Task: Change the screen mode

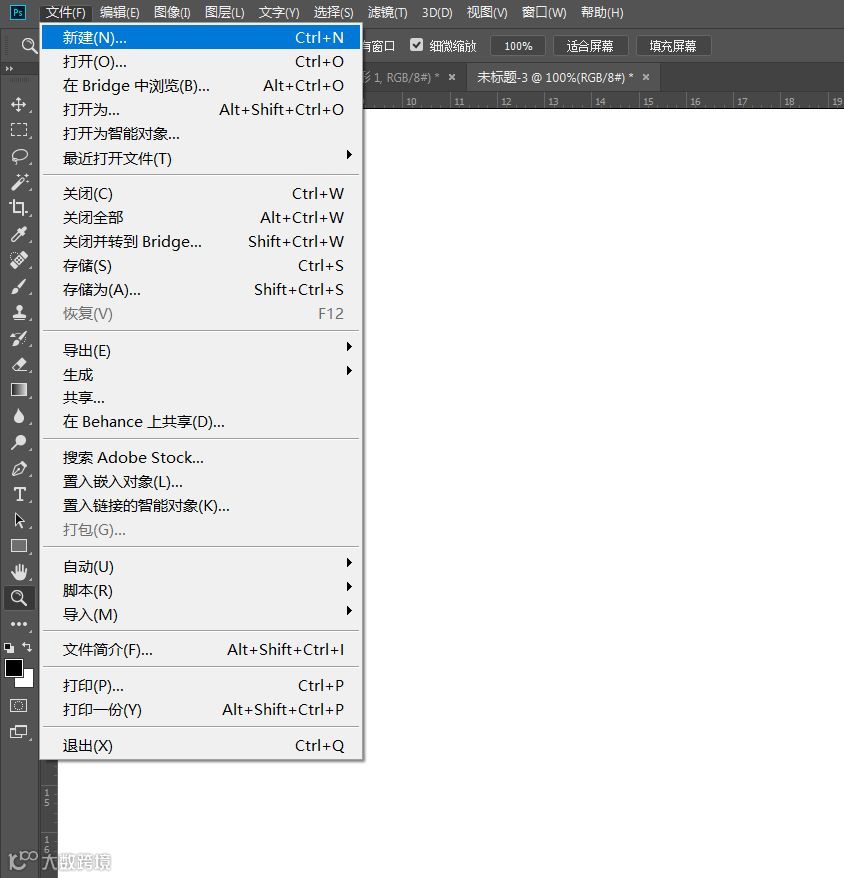Action: click(x=18, y=732)
